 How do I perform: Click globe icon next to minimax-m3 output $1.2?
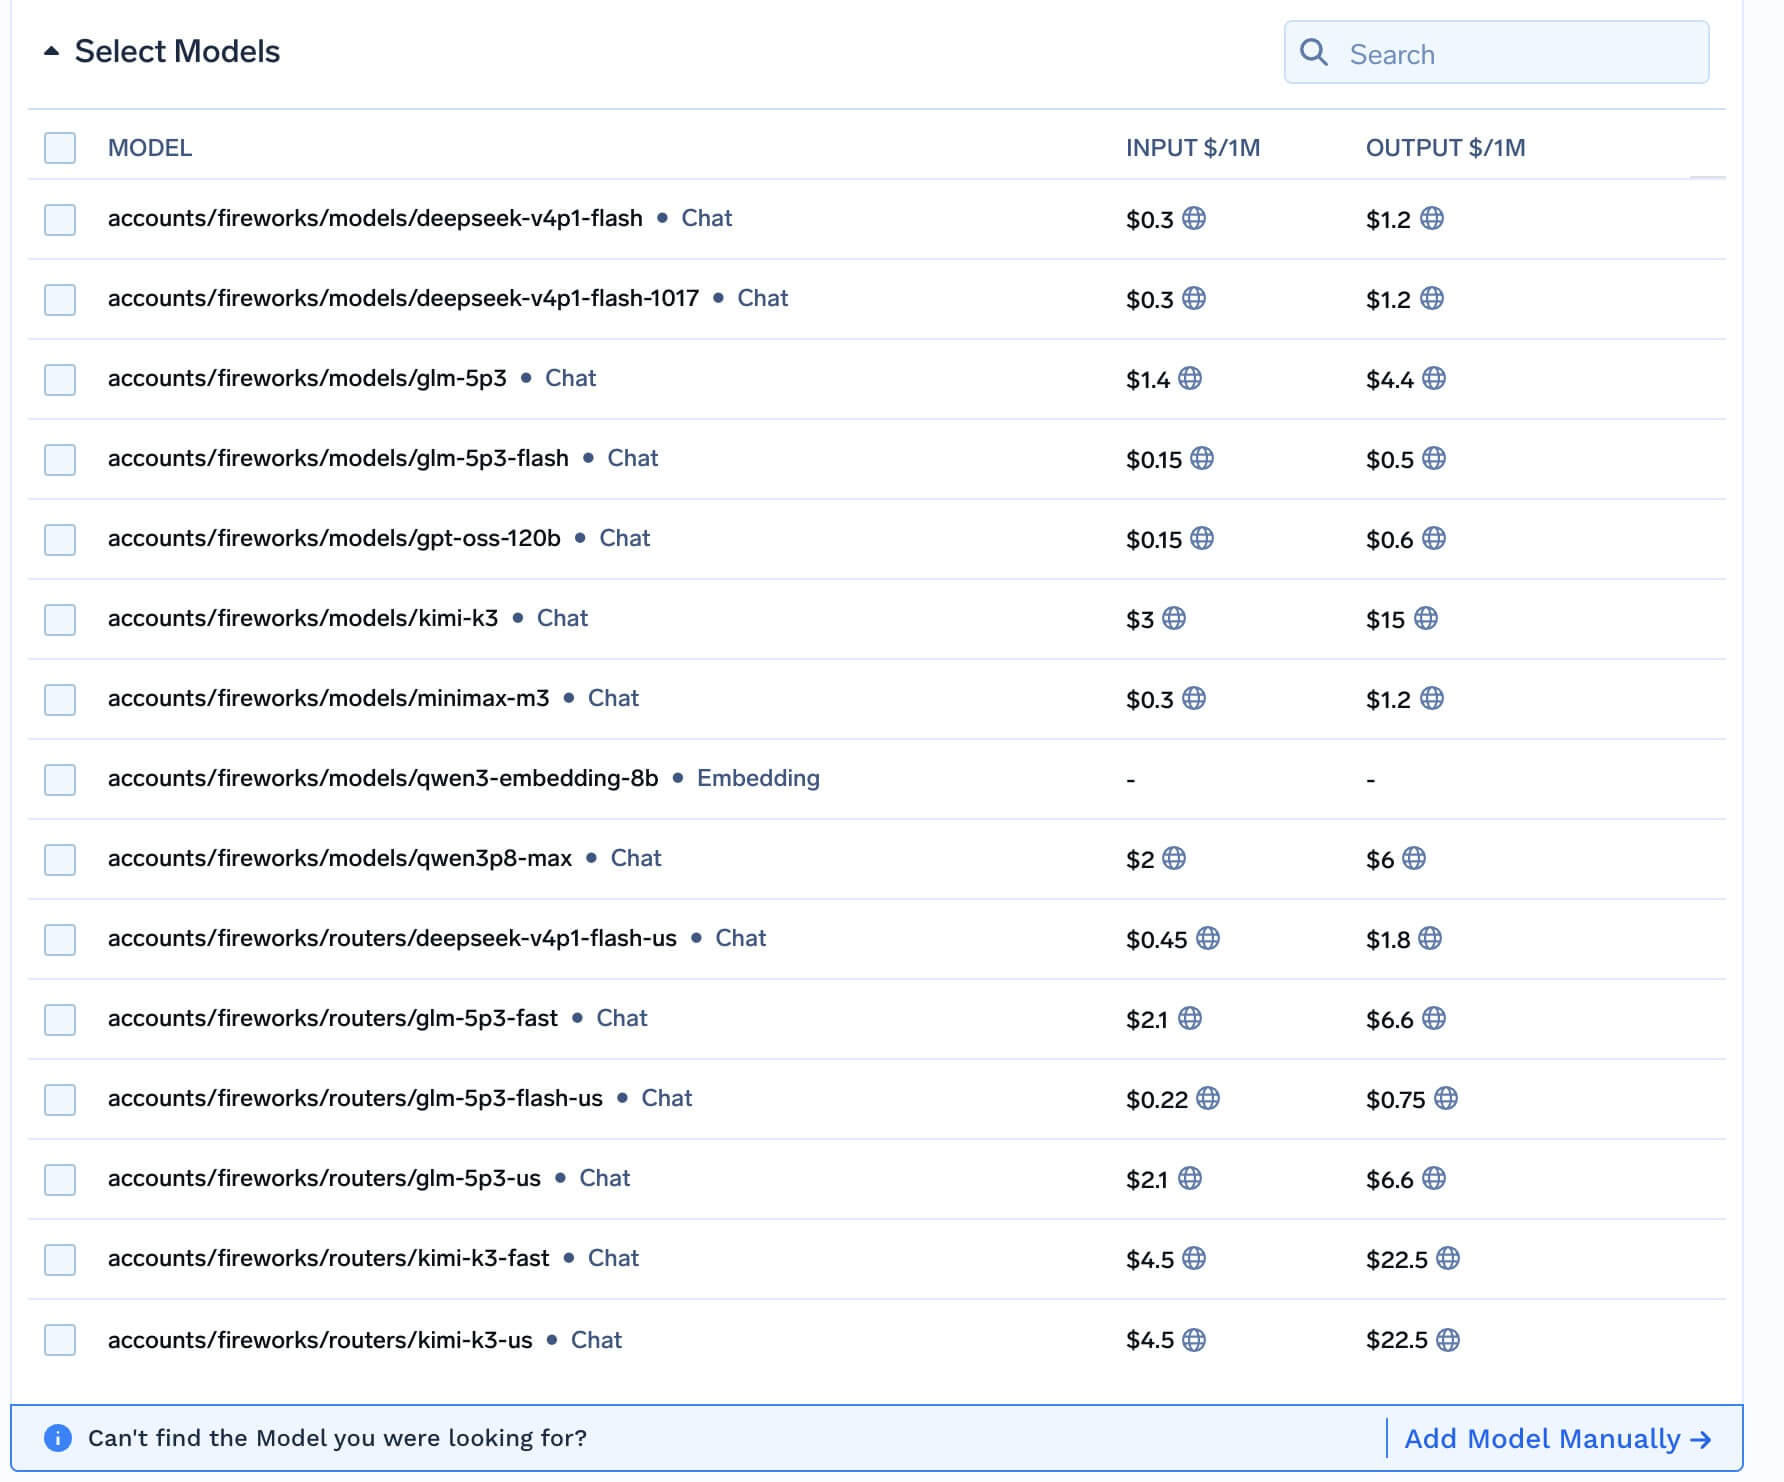(1432, 698)
